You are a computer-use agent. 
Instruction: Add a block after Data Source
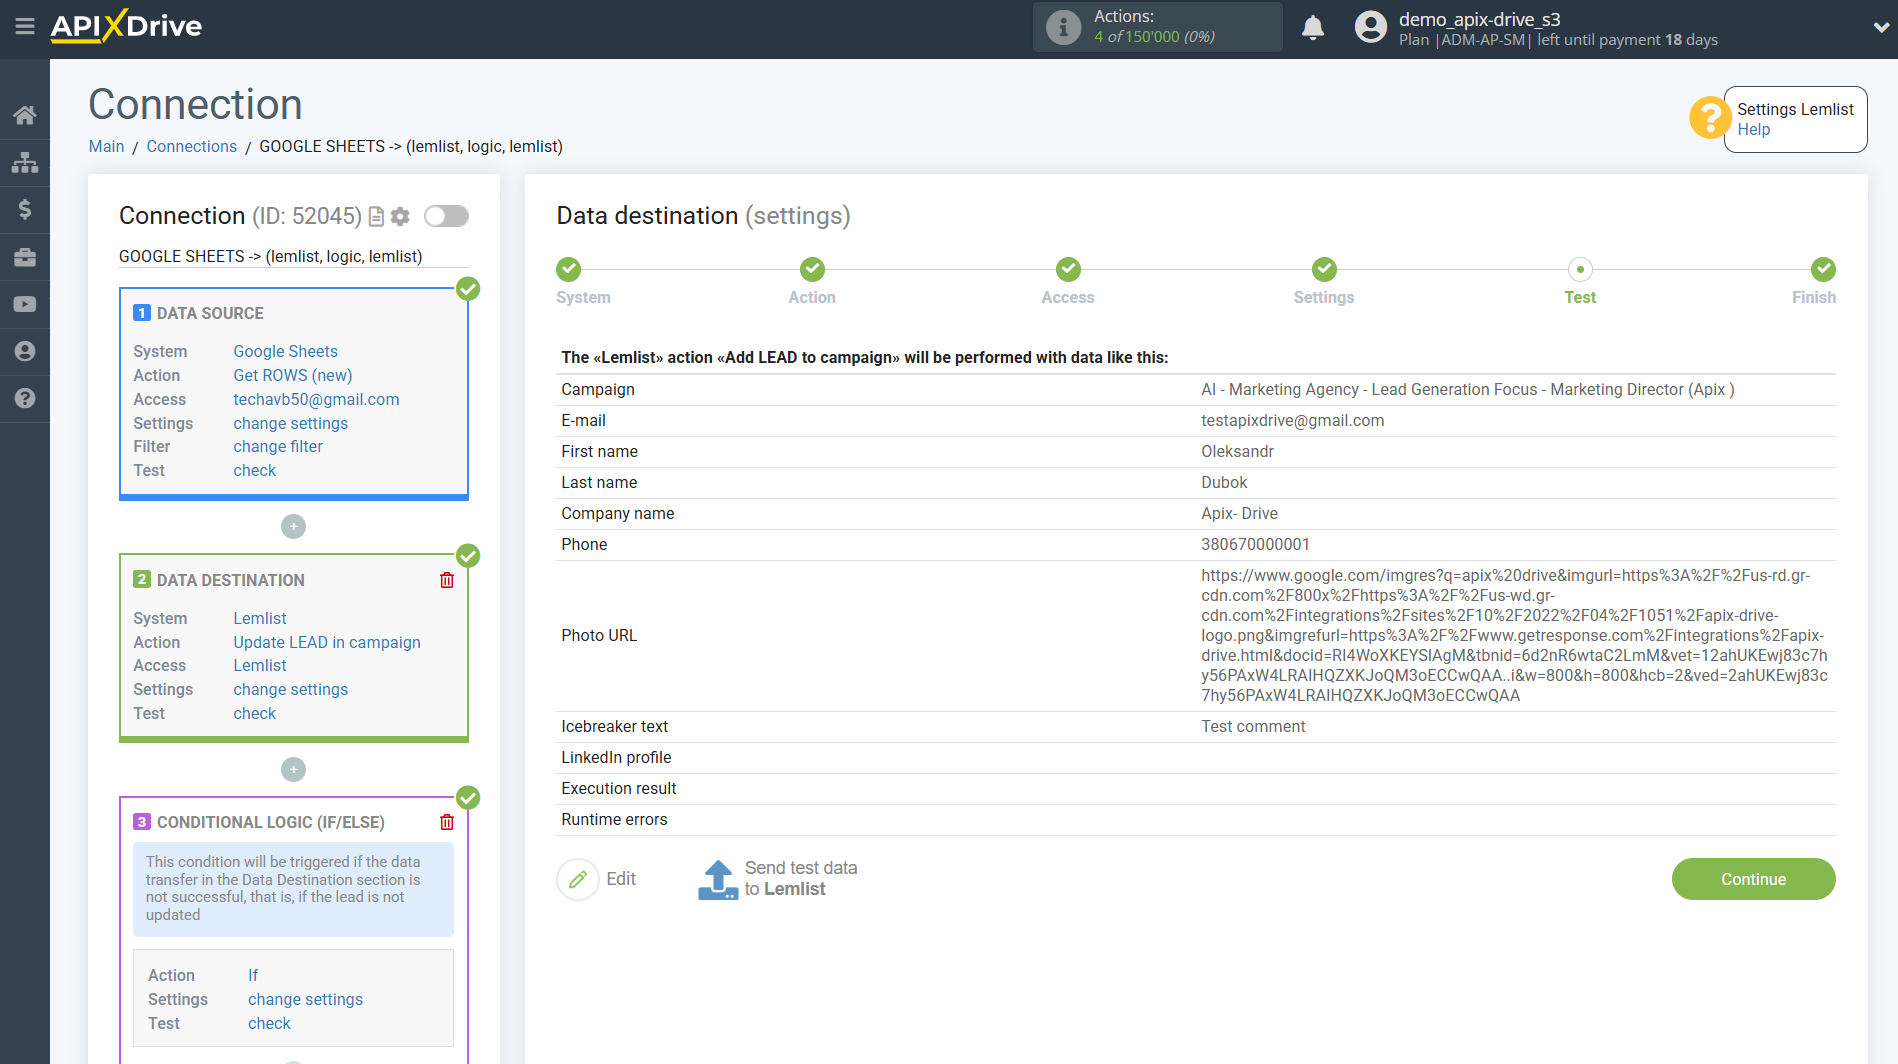pyautogui.click(x=293, y=526)
